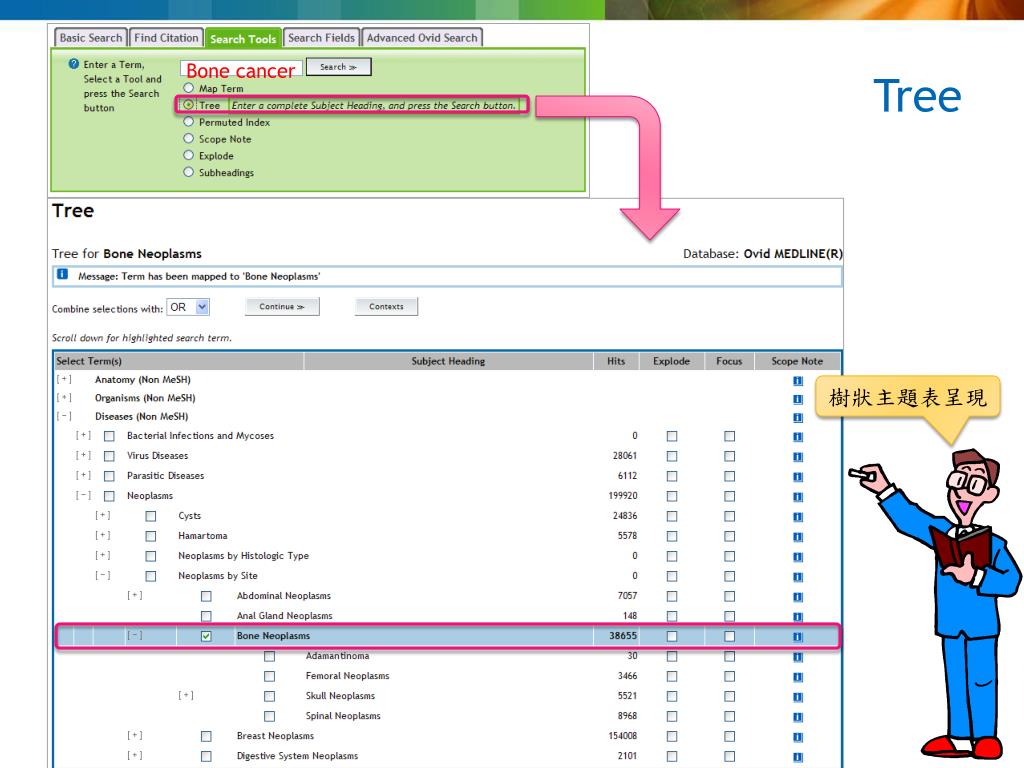Open Scope Note icon for Breast Neoplasms
This screenshot has width=1024, height=768.
tap(798, 736)
